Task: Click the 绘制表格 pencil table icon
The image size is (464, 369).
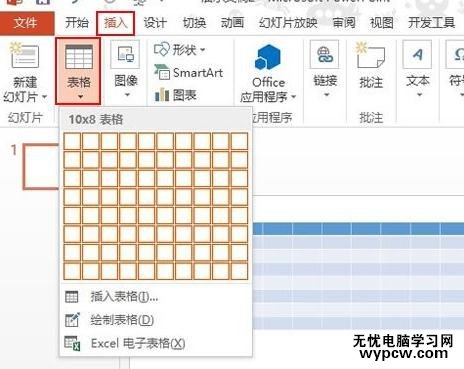Action: pyautogui.click(x=72, y=320)
